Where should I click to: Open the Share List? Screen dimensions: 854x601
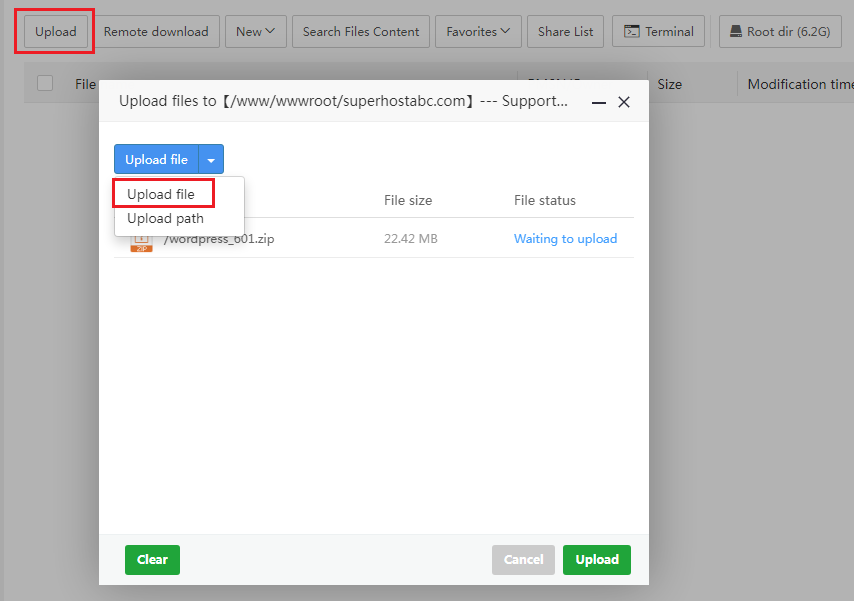coord(565,32)
